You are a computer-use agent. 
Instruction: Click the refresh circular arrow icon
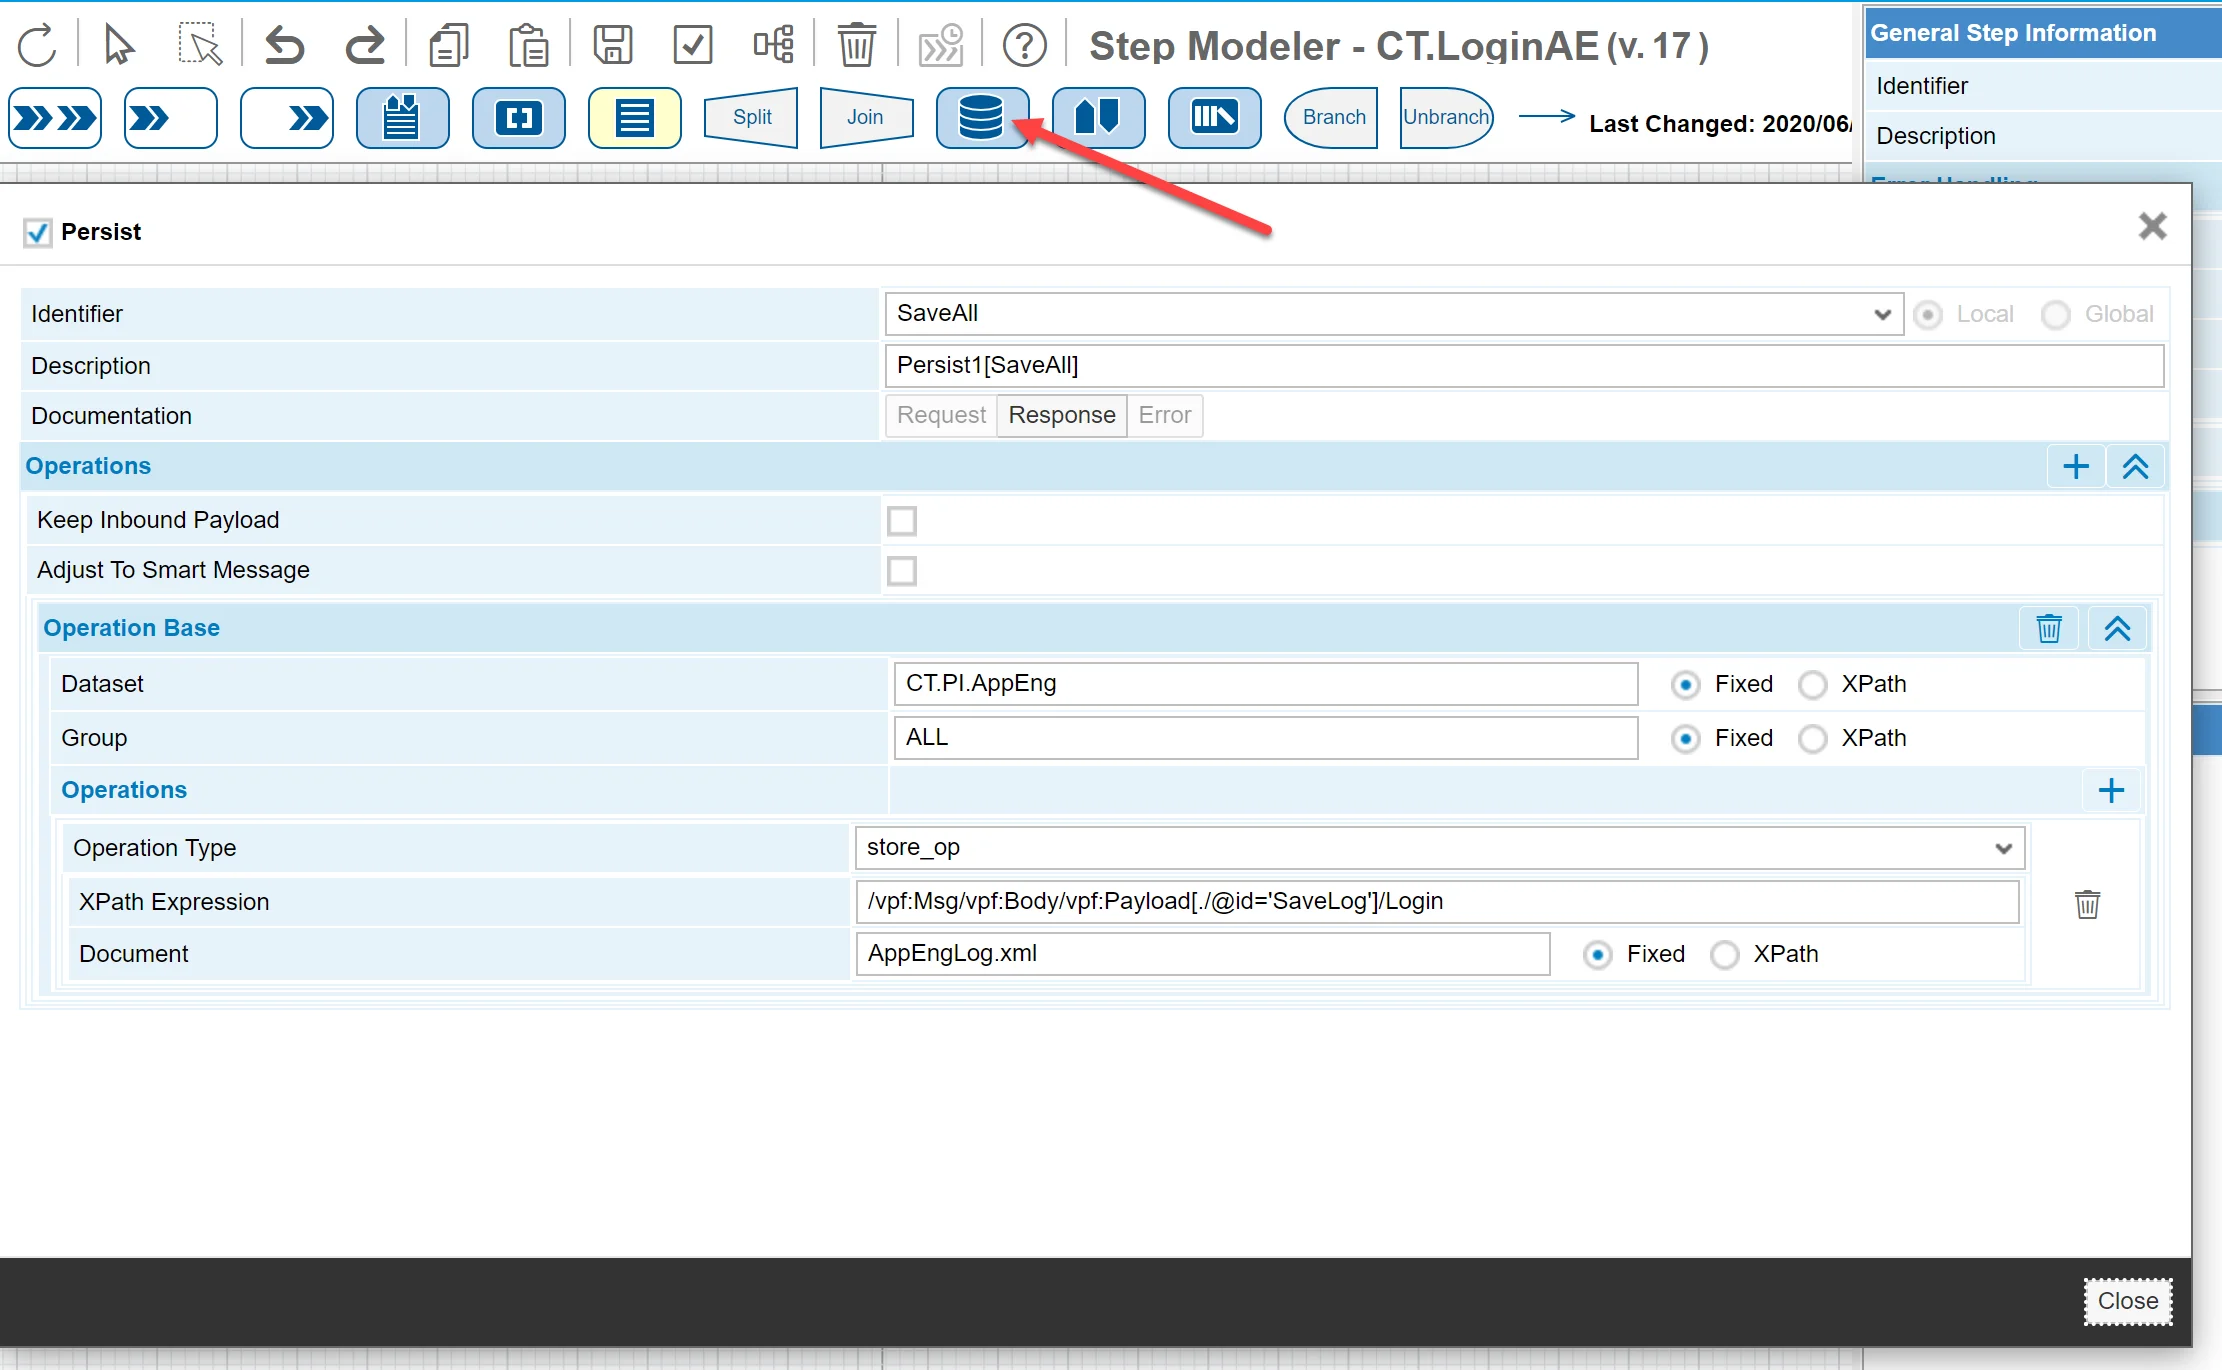pyautogui.click(x=38, y=46)
